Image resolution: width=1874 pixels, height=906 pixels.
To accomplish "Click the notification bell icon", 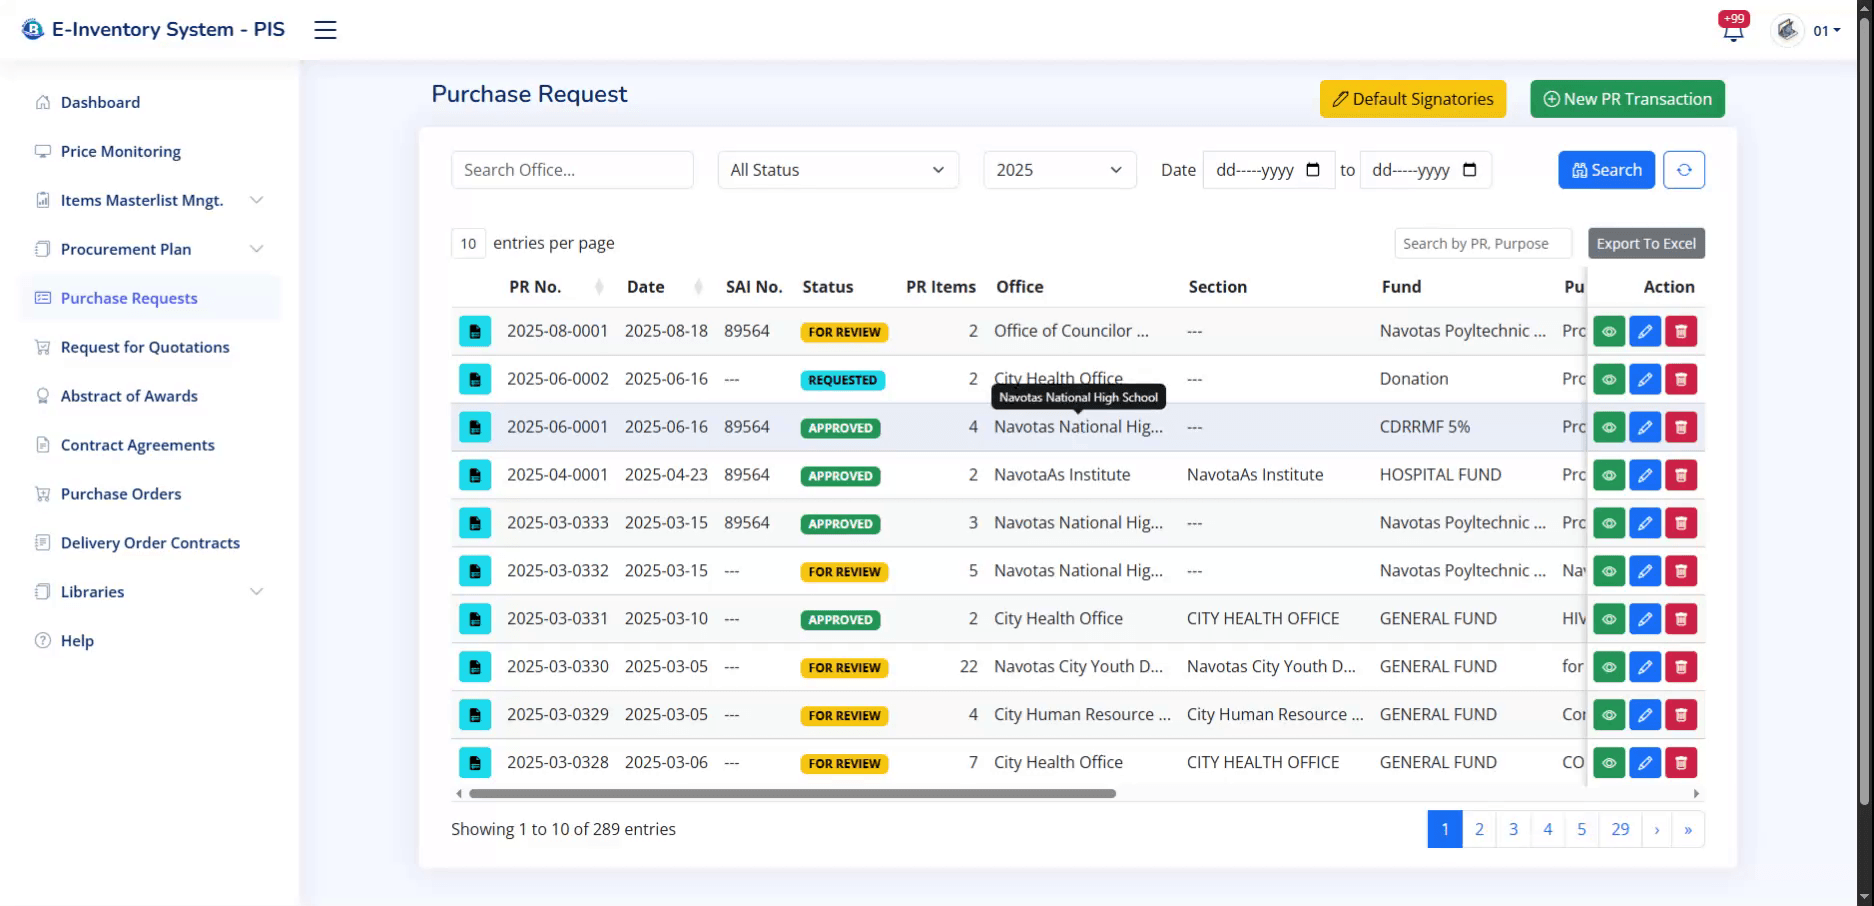I will (1733, 31).
